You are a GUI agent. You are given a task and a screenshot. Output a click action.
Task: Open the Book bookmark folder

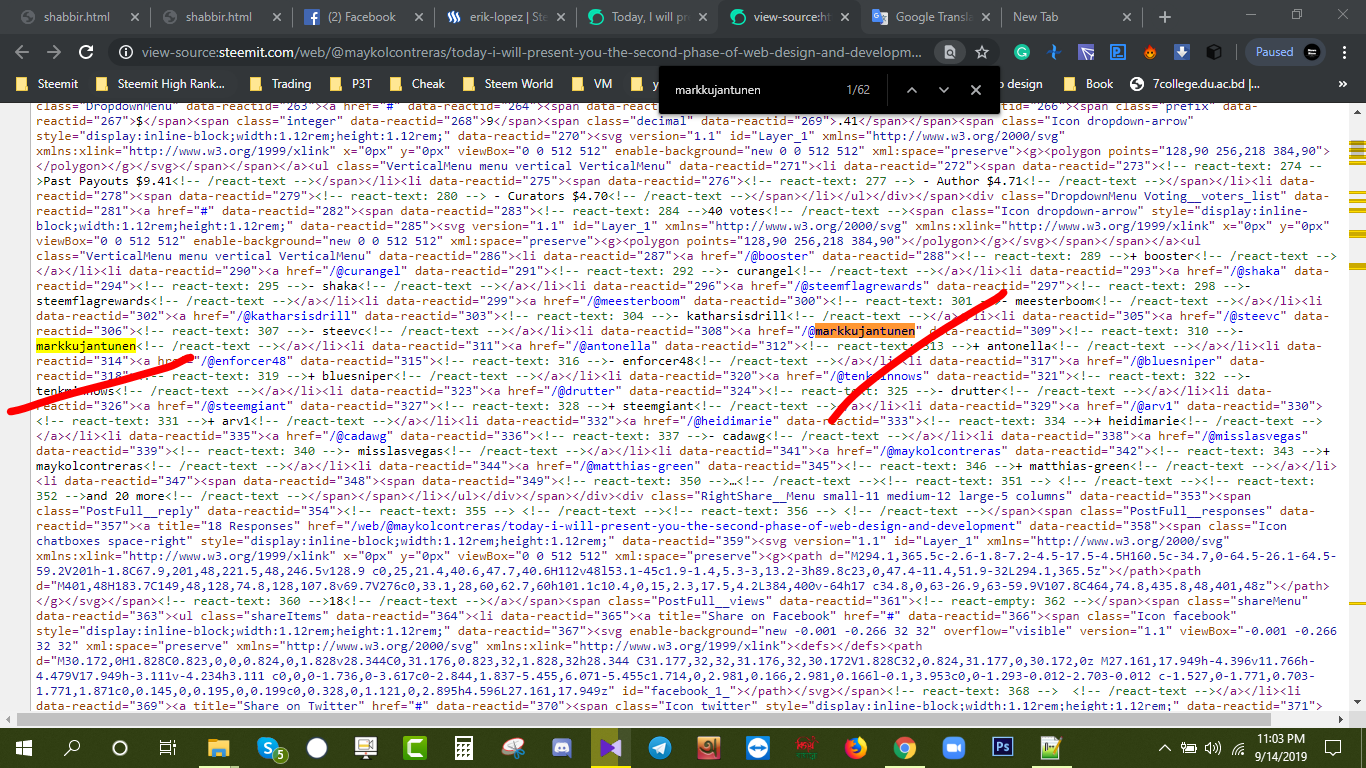pos(1089,84)
